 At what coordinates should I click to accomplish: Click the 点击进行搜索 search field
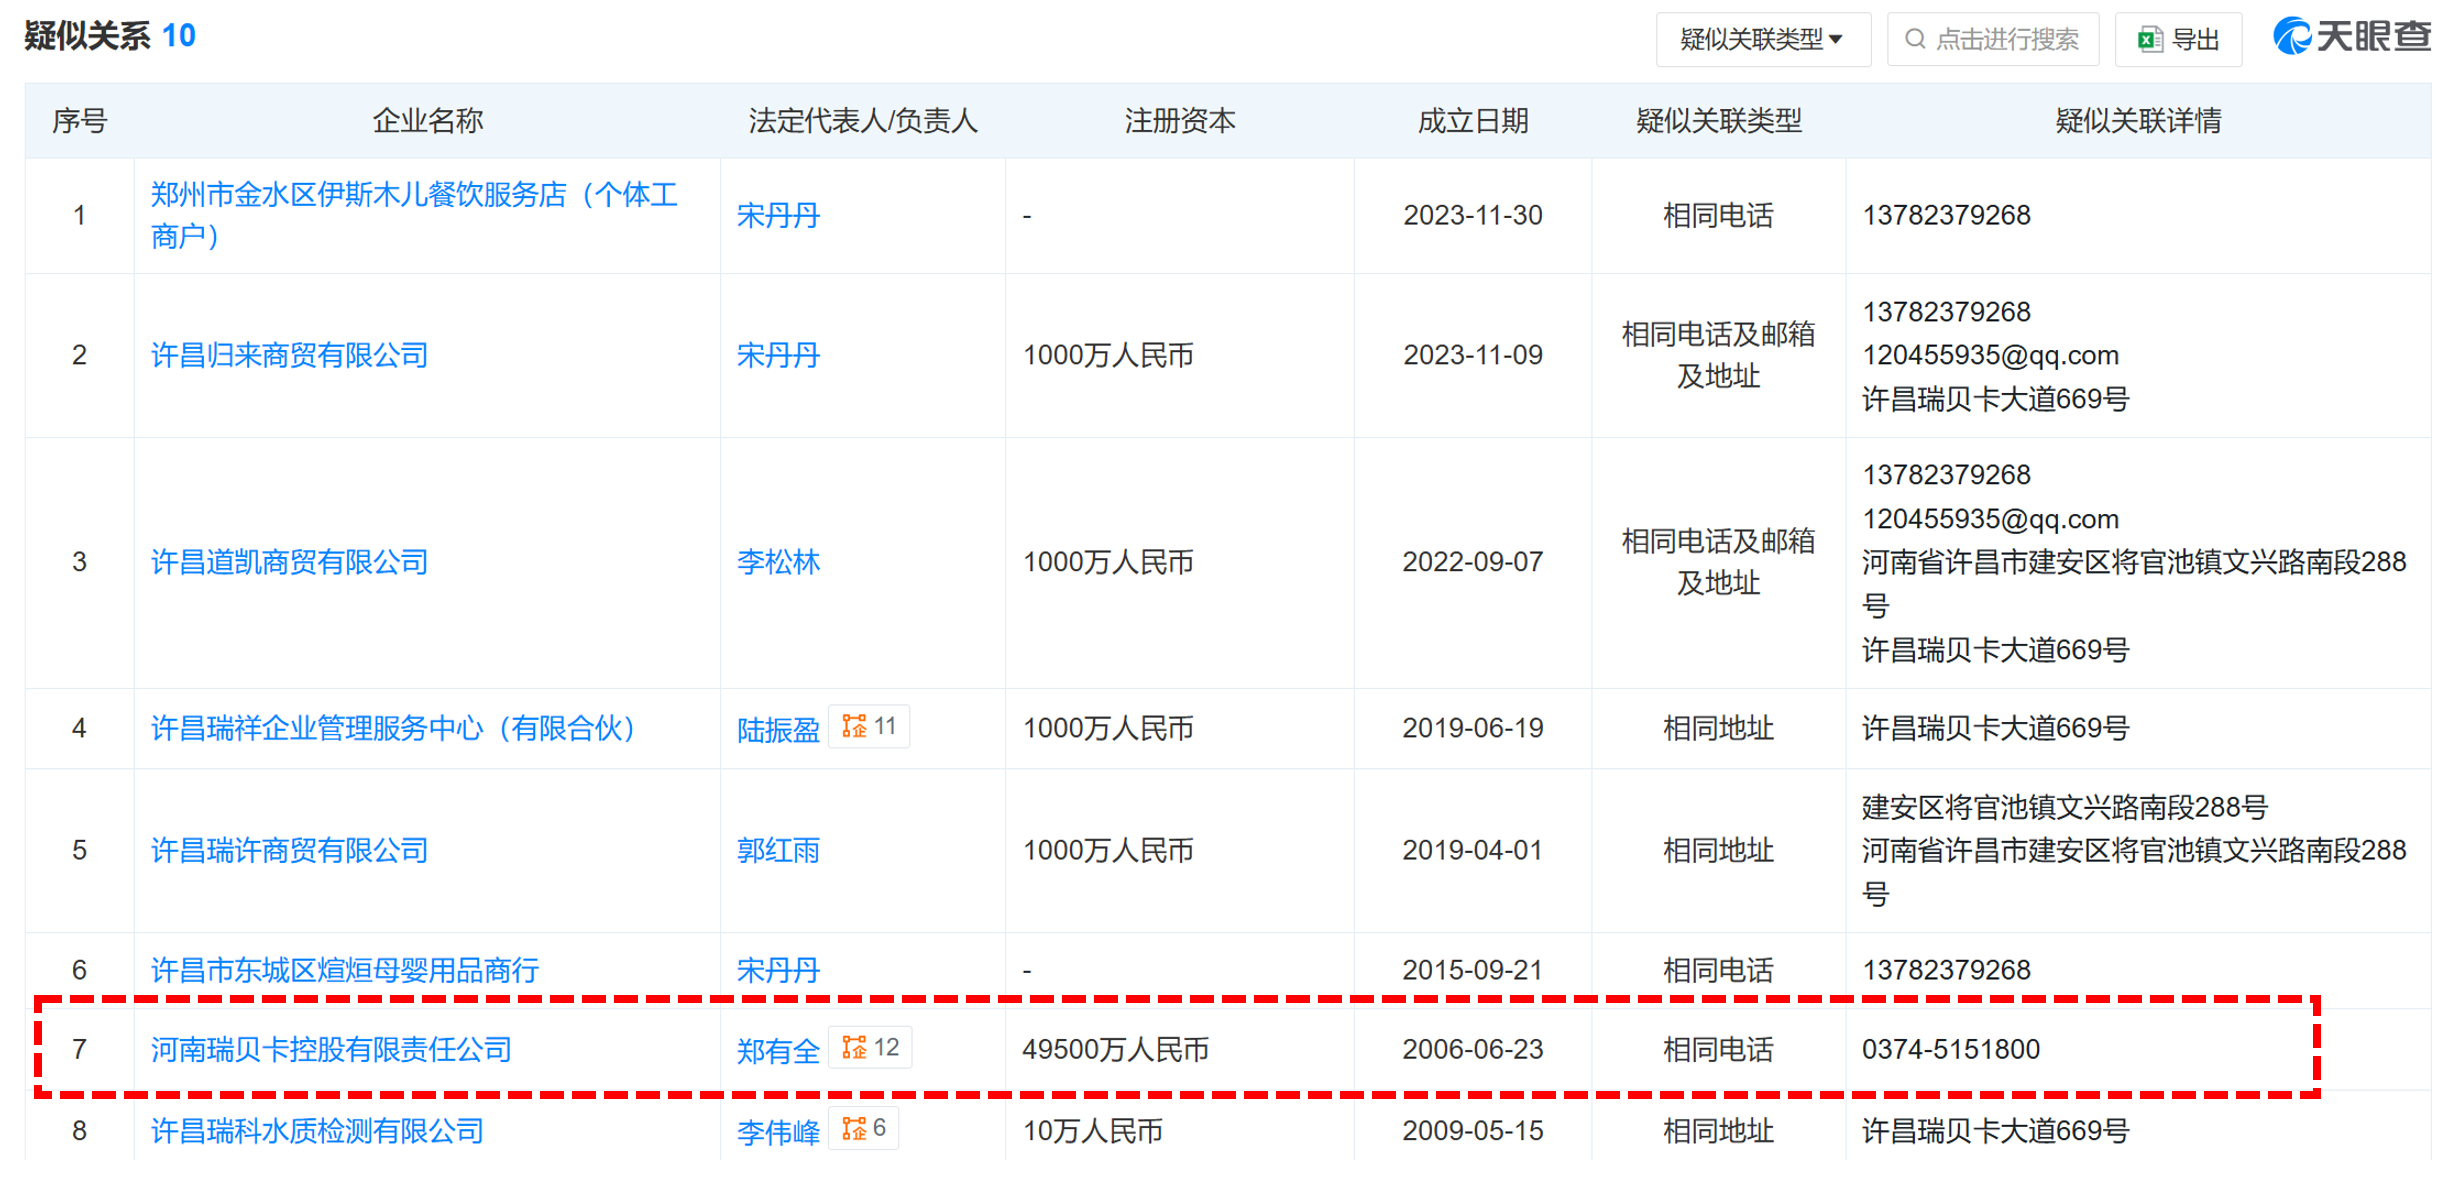(x=2005, y=40)
